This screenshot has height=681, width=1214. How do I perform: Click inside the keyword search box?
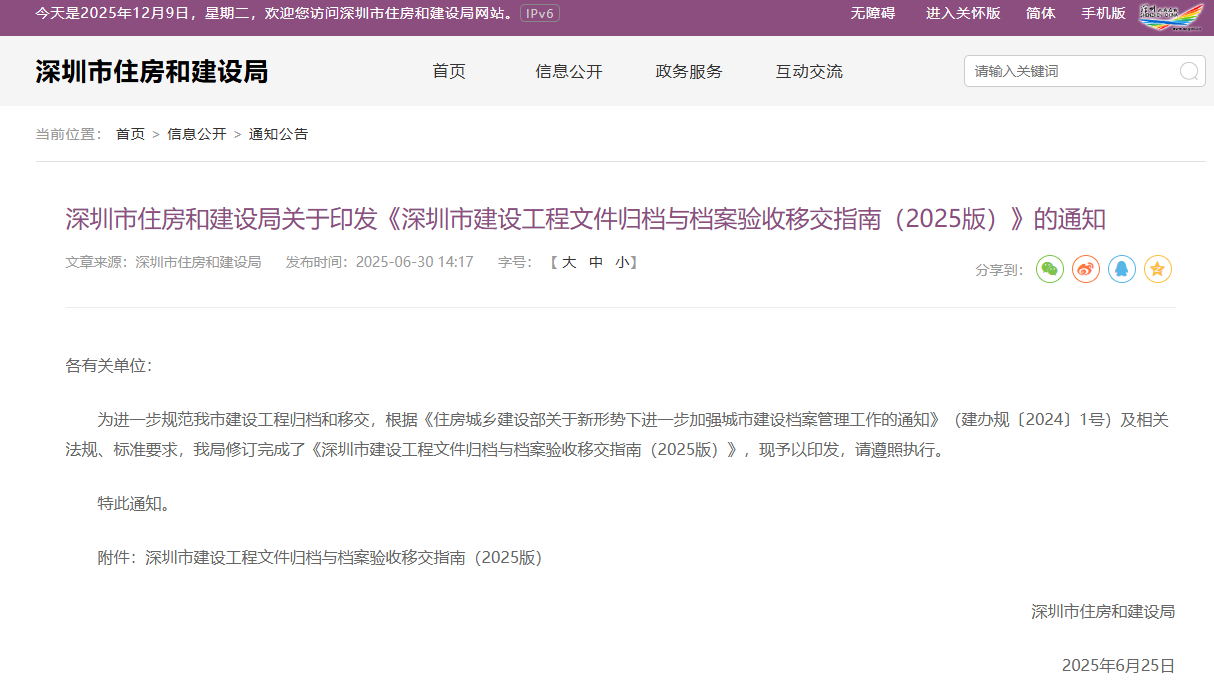[1060, 71]
